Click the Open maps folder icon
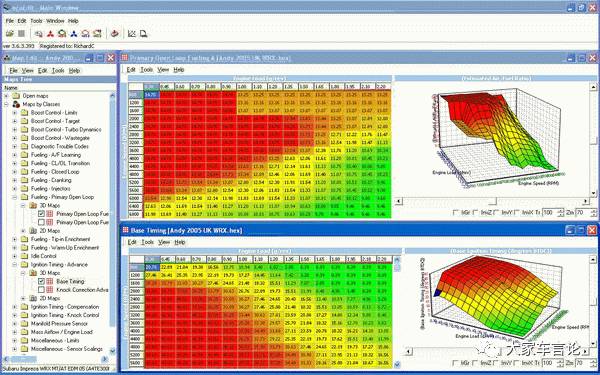The width and height of the screenshot is (600, 375). click(x=16, y=96)
